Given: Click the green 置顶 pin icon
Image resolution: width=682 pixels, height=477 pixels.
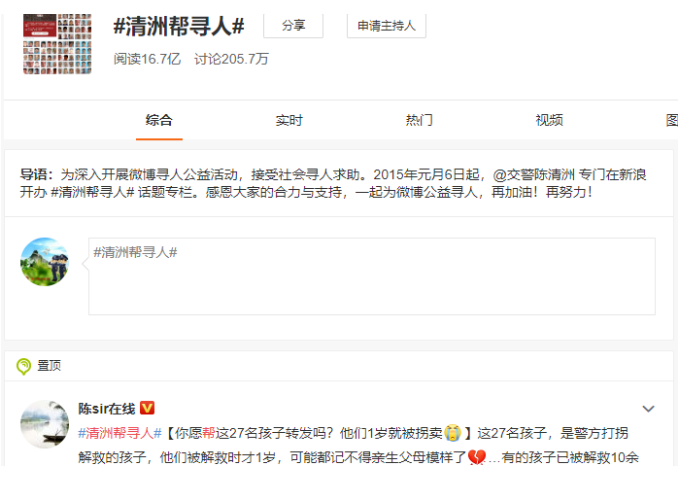Looking at the screenshot, I should point(23,366).
